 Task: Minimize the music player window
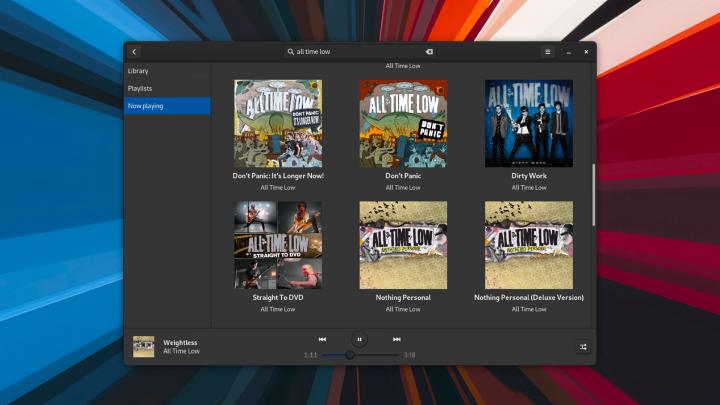pyautogui.click(x=568, y=51)
